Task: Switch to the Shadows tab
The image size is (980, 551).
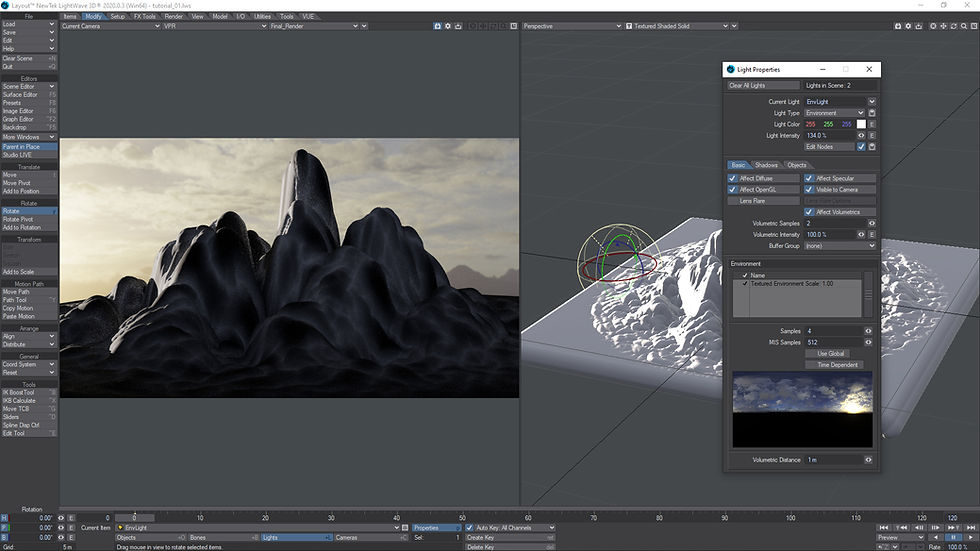Action: pos(766,165)
